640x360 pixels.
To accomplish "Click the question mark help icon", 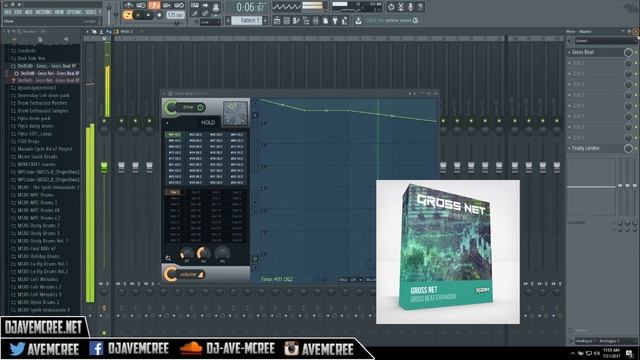I will pos(420,7).
